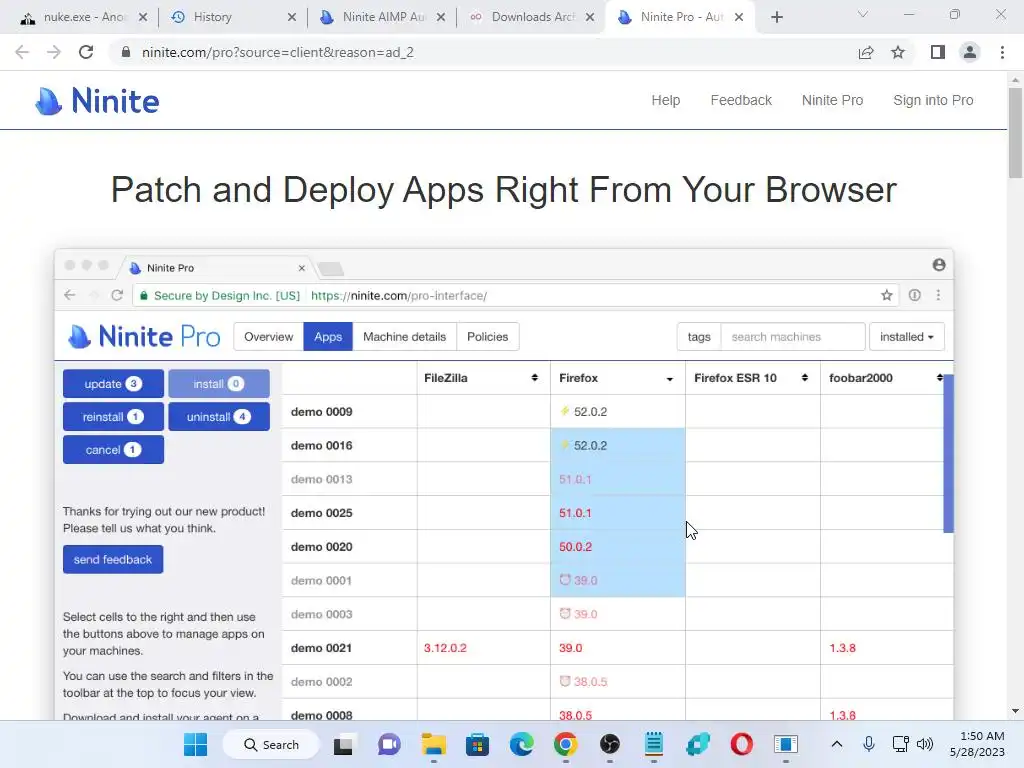Sort by the foobar2000 column

tap(940, 378)
